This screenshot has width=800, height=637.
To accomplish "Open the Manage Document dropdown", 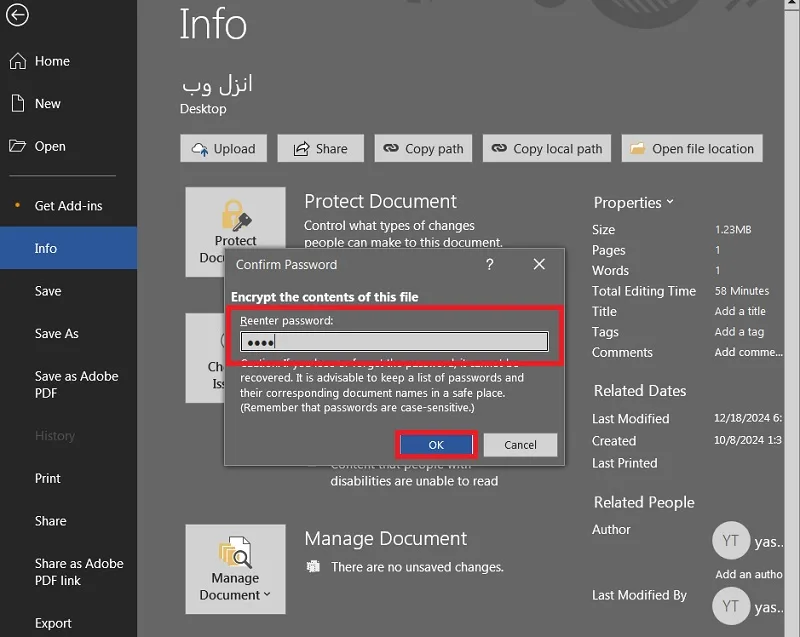I will tap(235, 569).
